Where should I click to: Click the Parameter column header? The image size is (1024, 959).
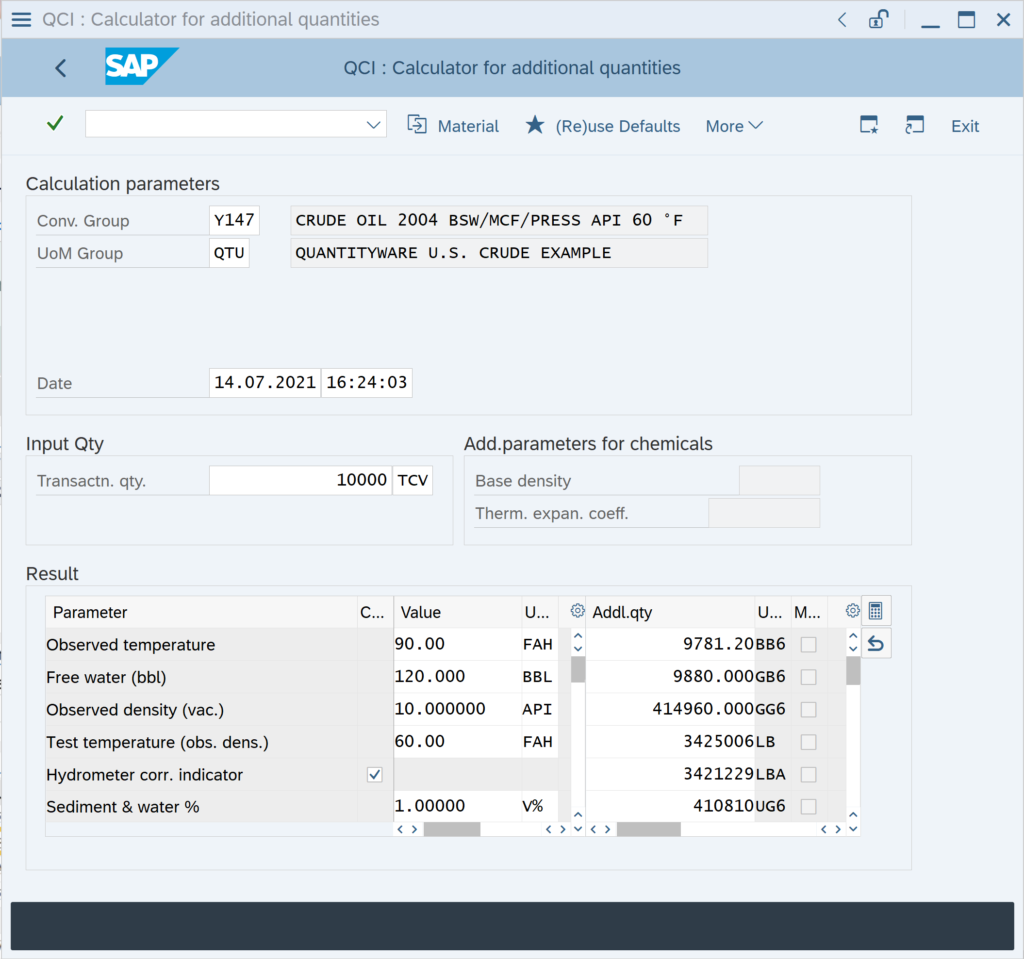pyautogui.click(x=202, y=612)
